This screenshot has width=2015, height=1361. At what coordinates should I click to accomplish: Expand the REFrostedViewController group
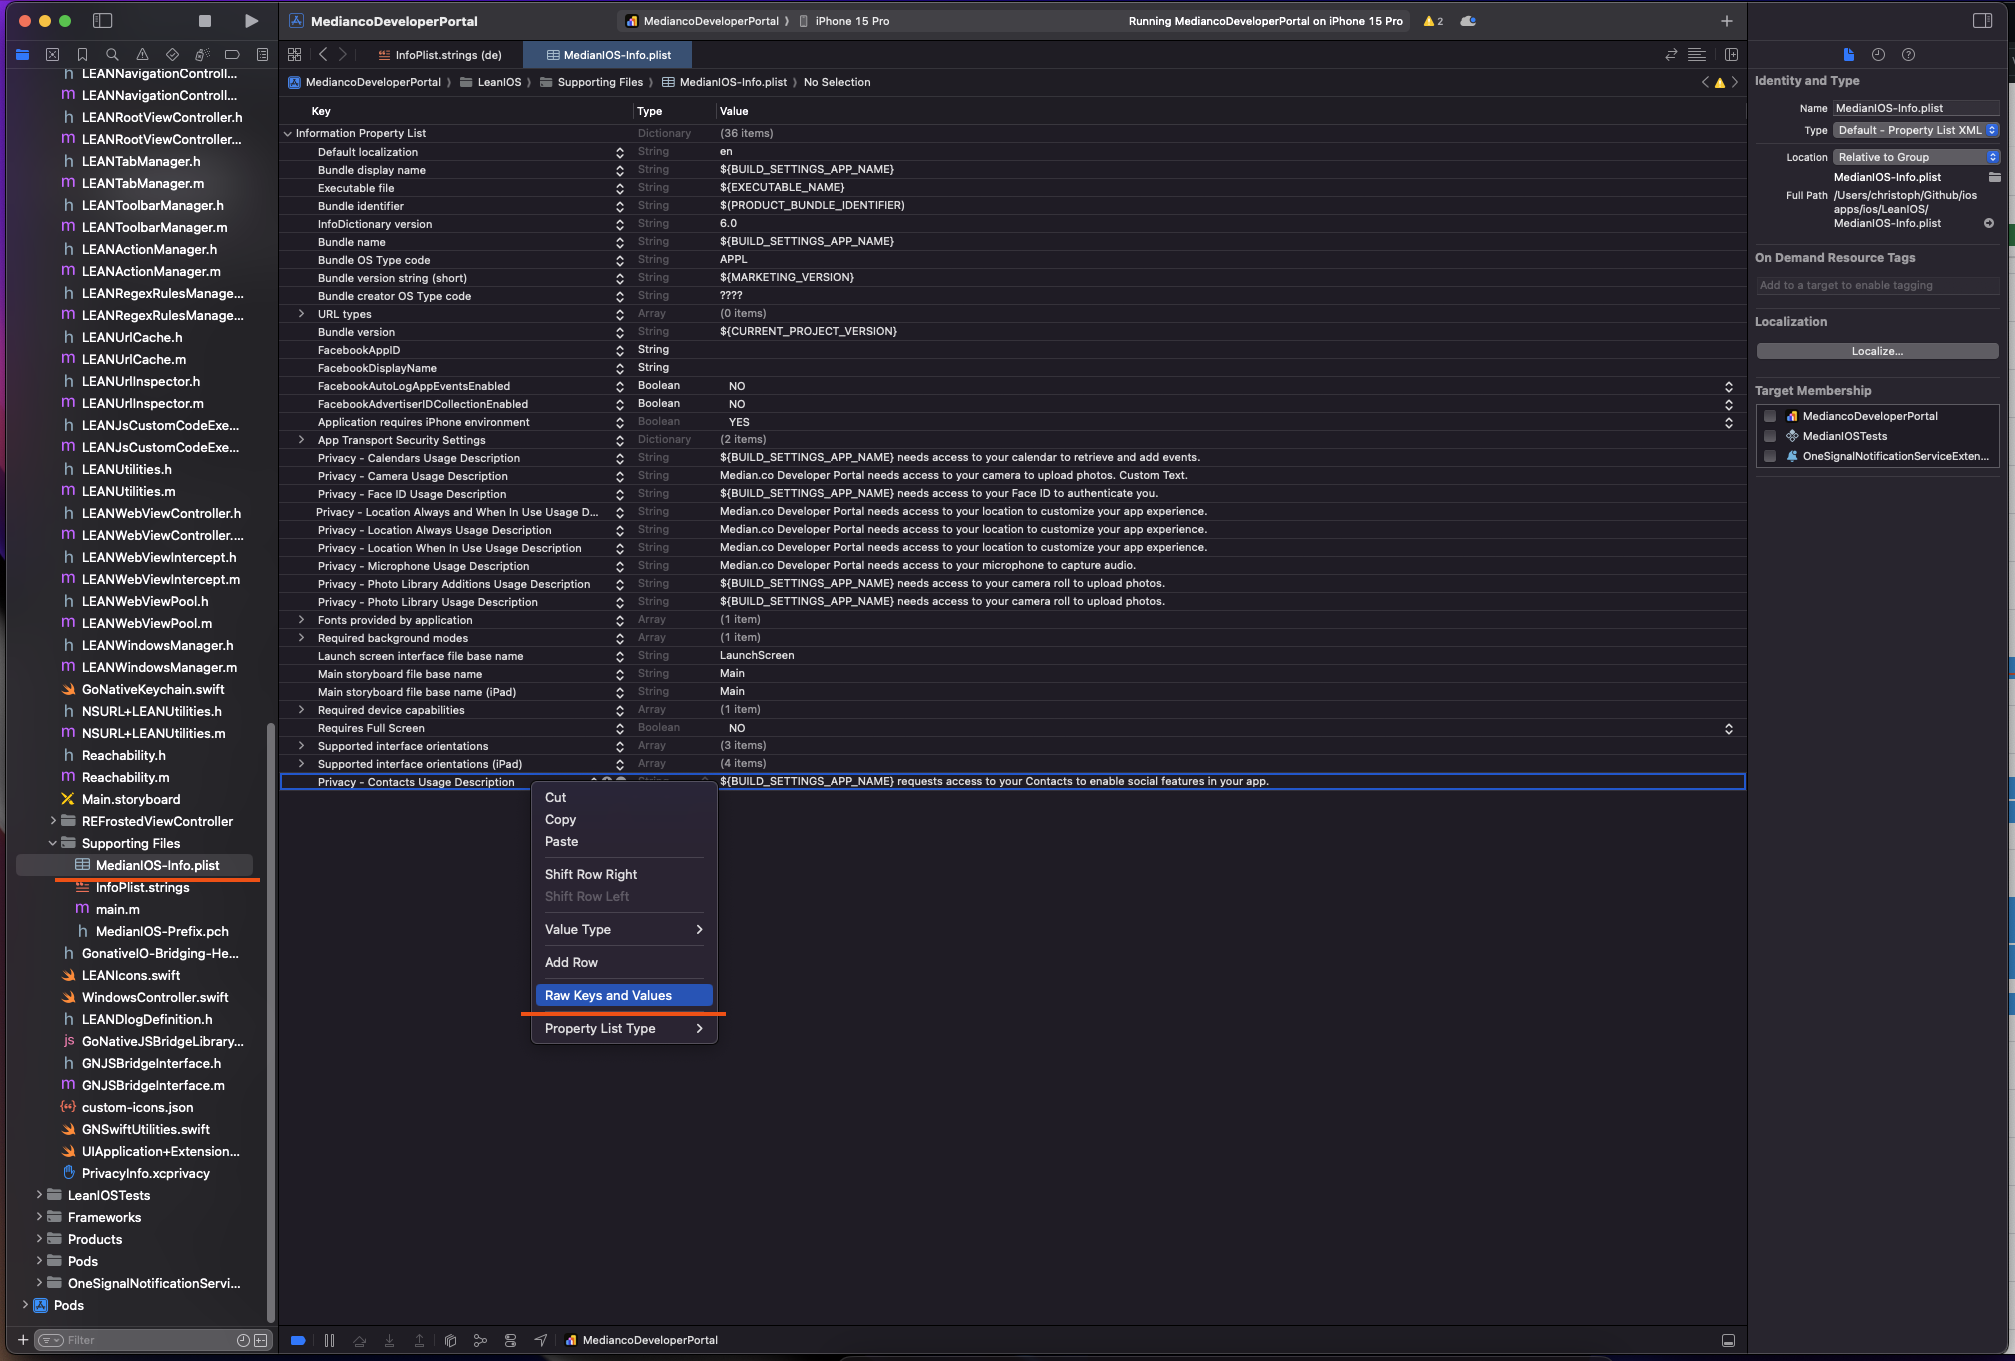click(53, 822)
